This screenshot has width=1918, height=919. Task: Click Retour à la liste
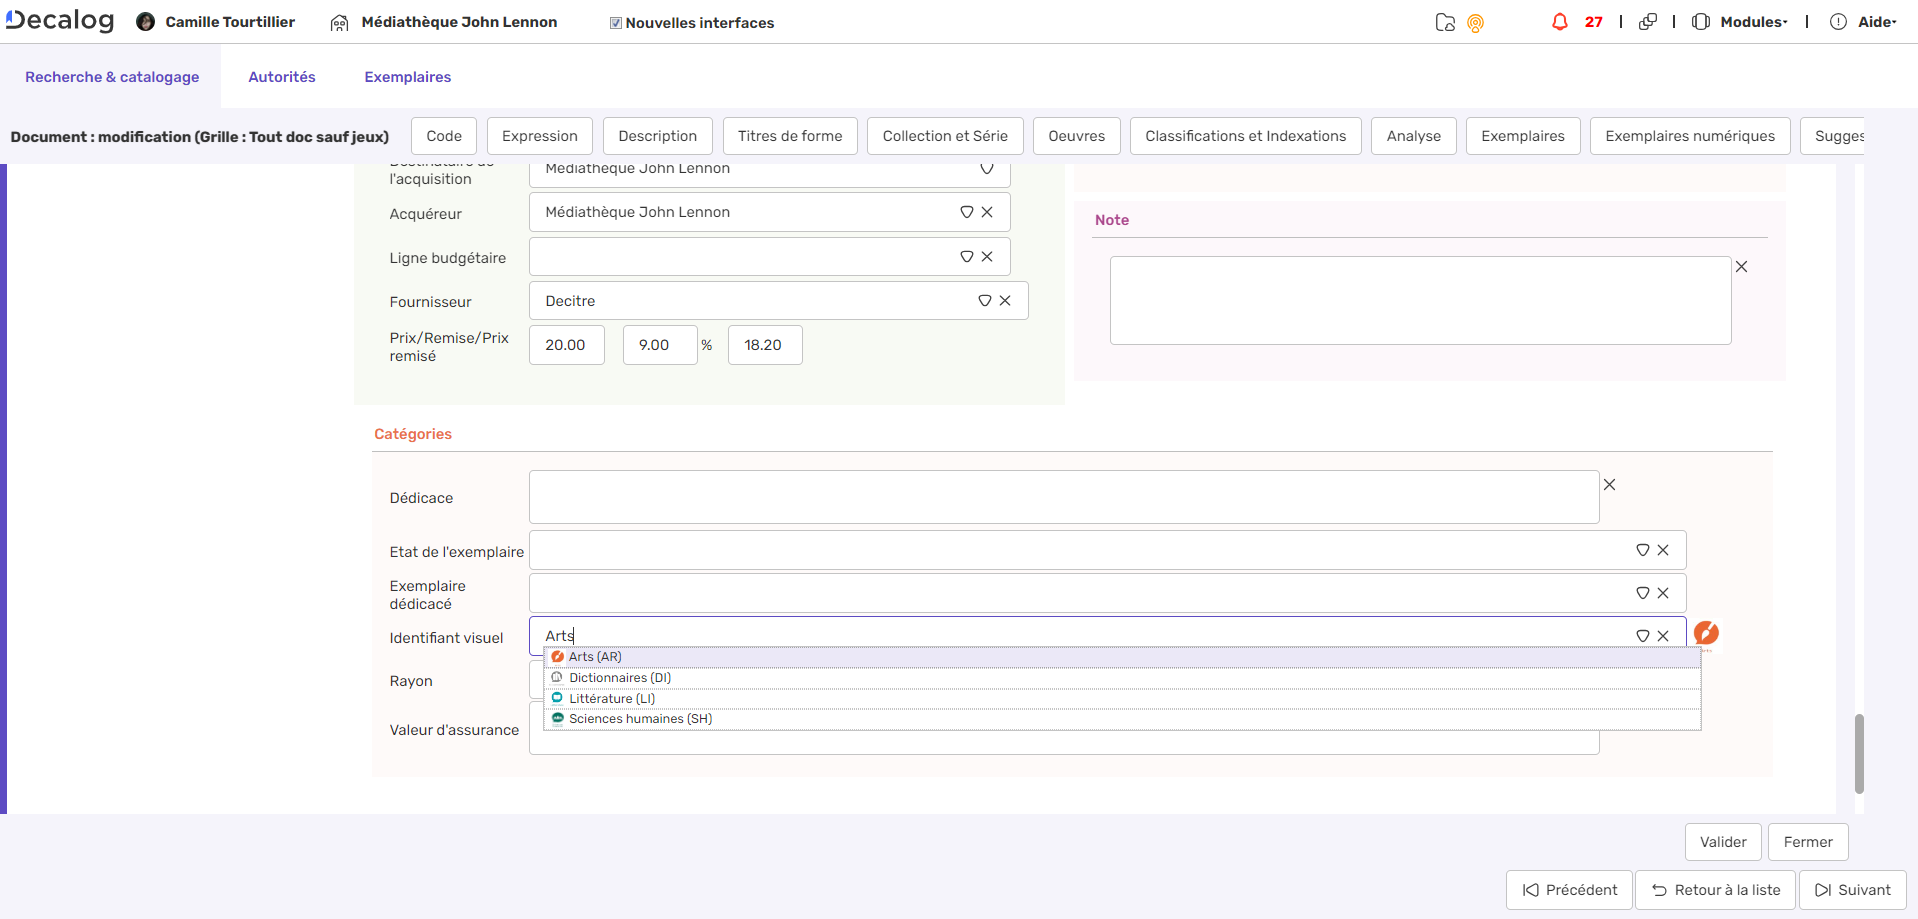tap(1714, 889)
